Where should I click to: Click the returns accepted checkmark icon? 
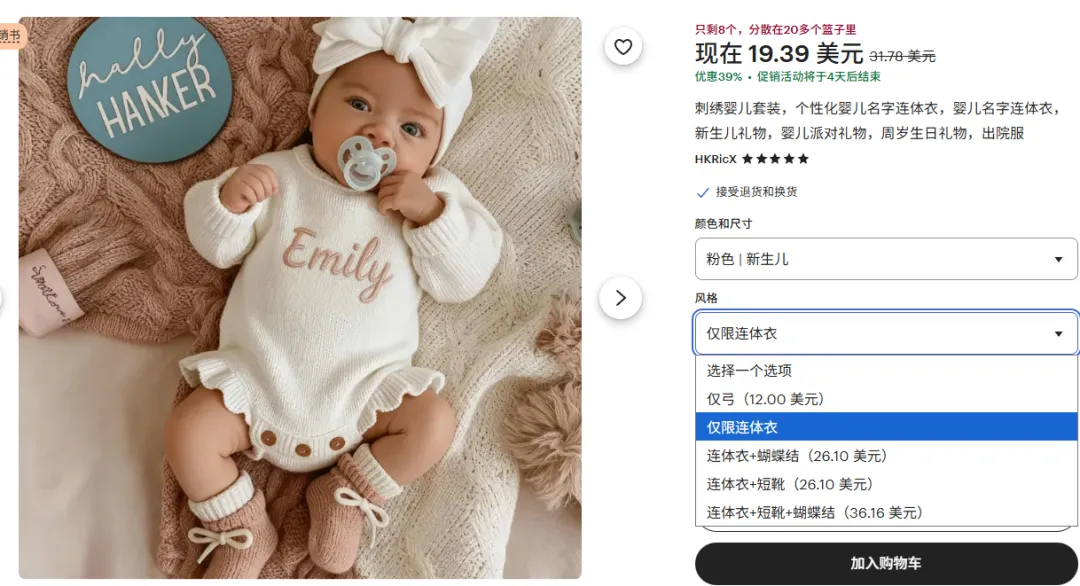(x=703, y=192)
